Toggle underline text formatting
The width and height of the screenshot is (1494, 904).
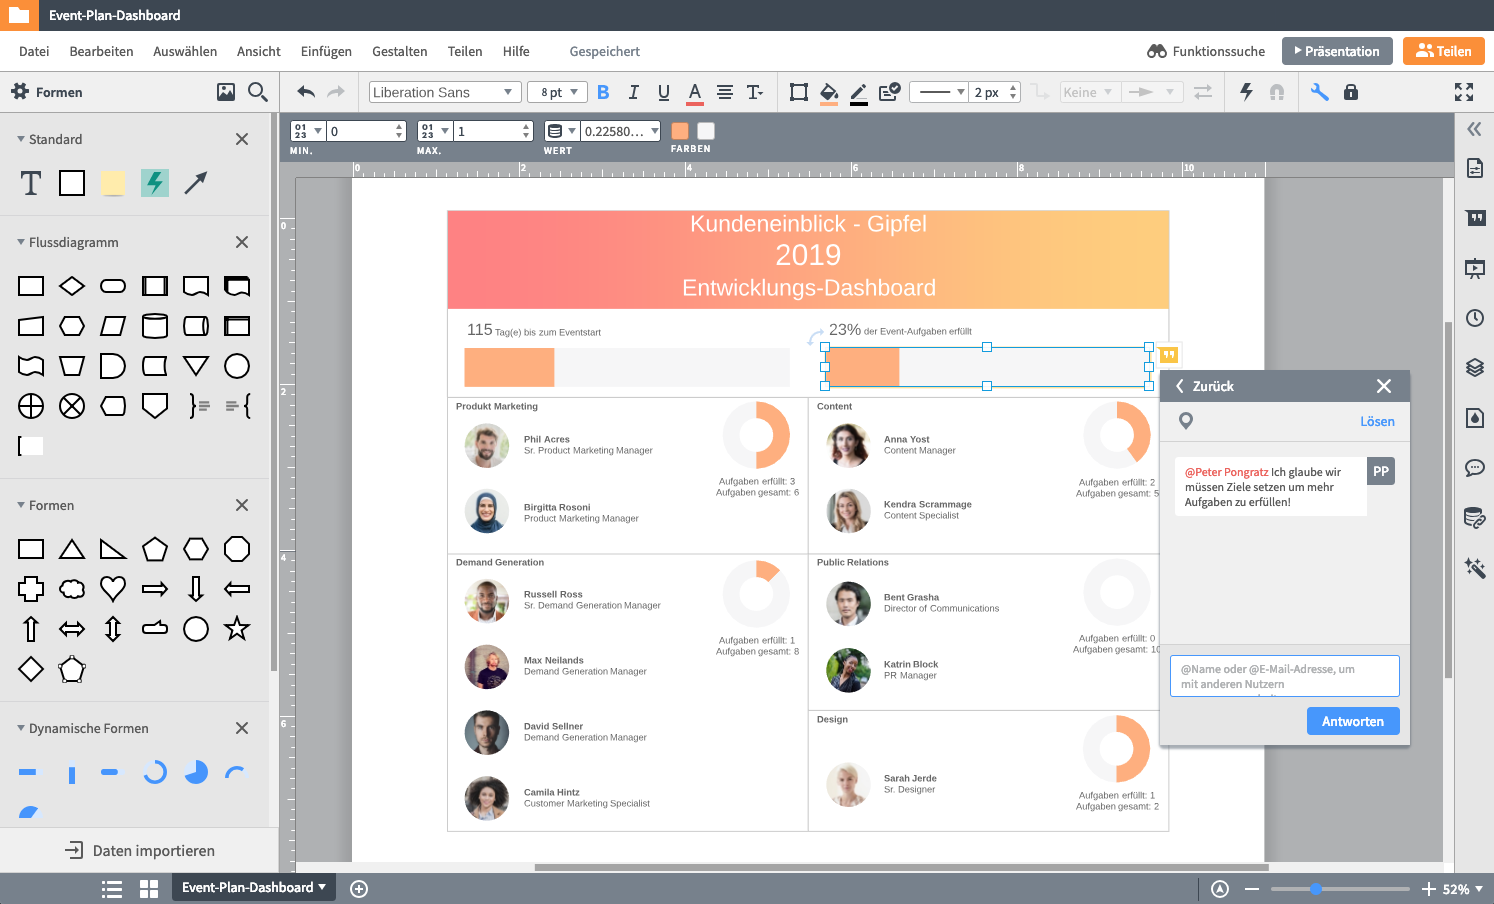(663, 92)
